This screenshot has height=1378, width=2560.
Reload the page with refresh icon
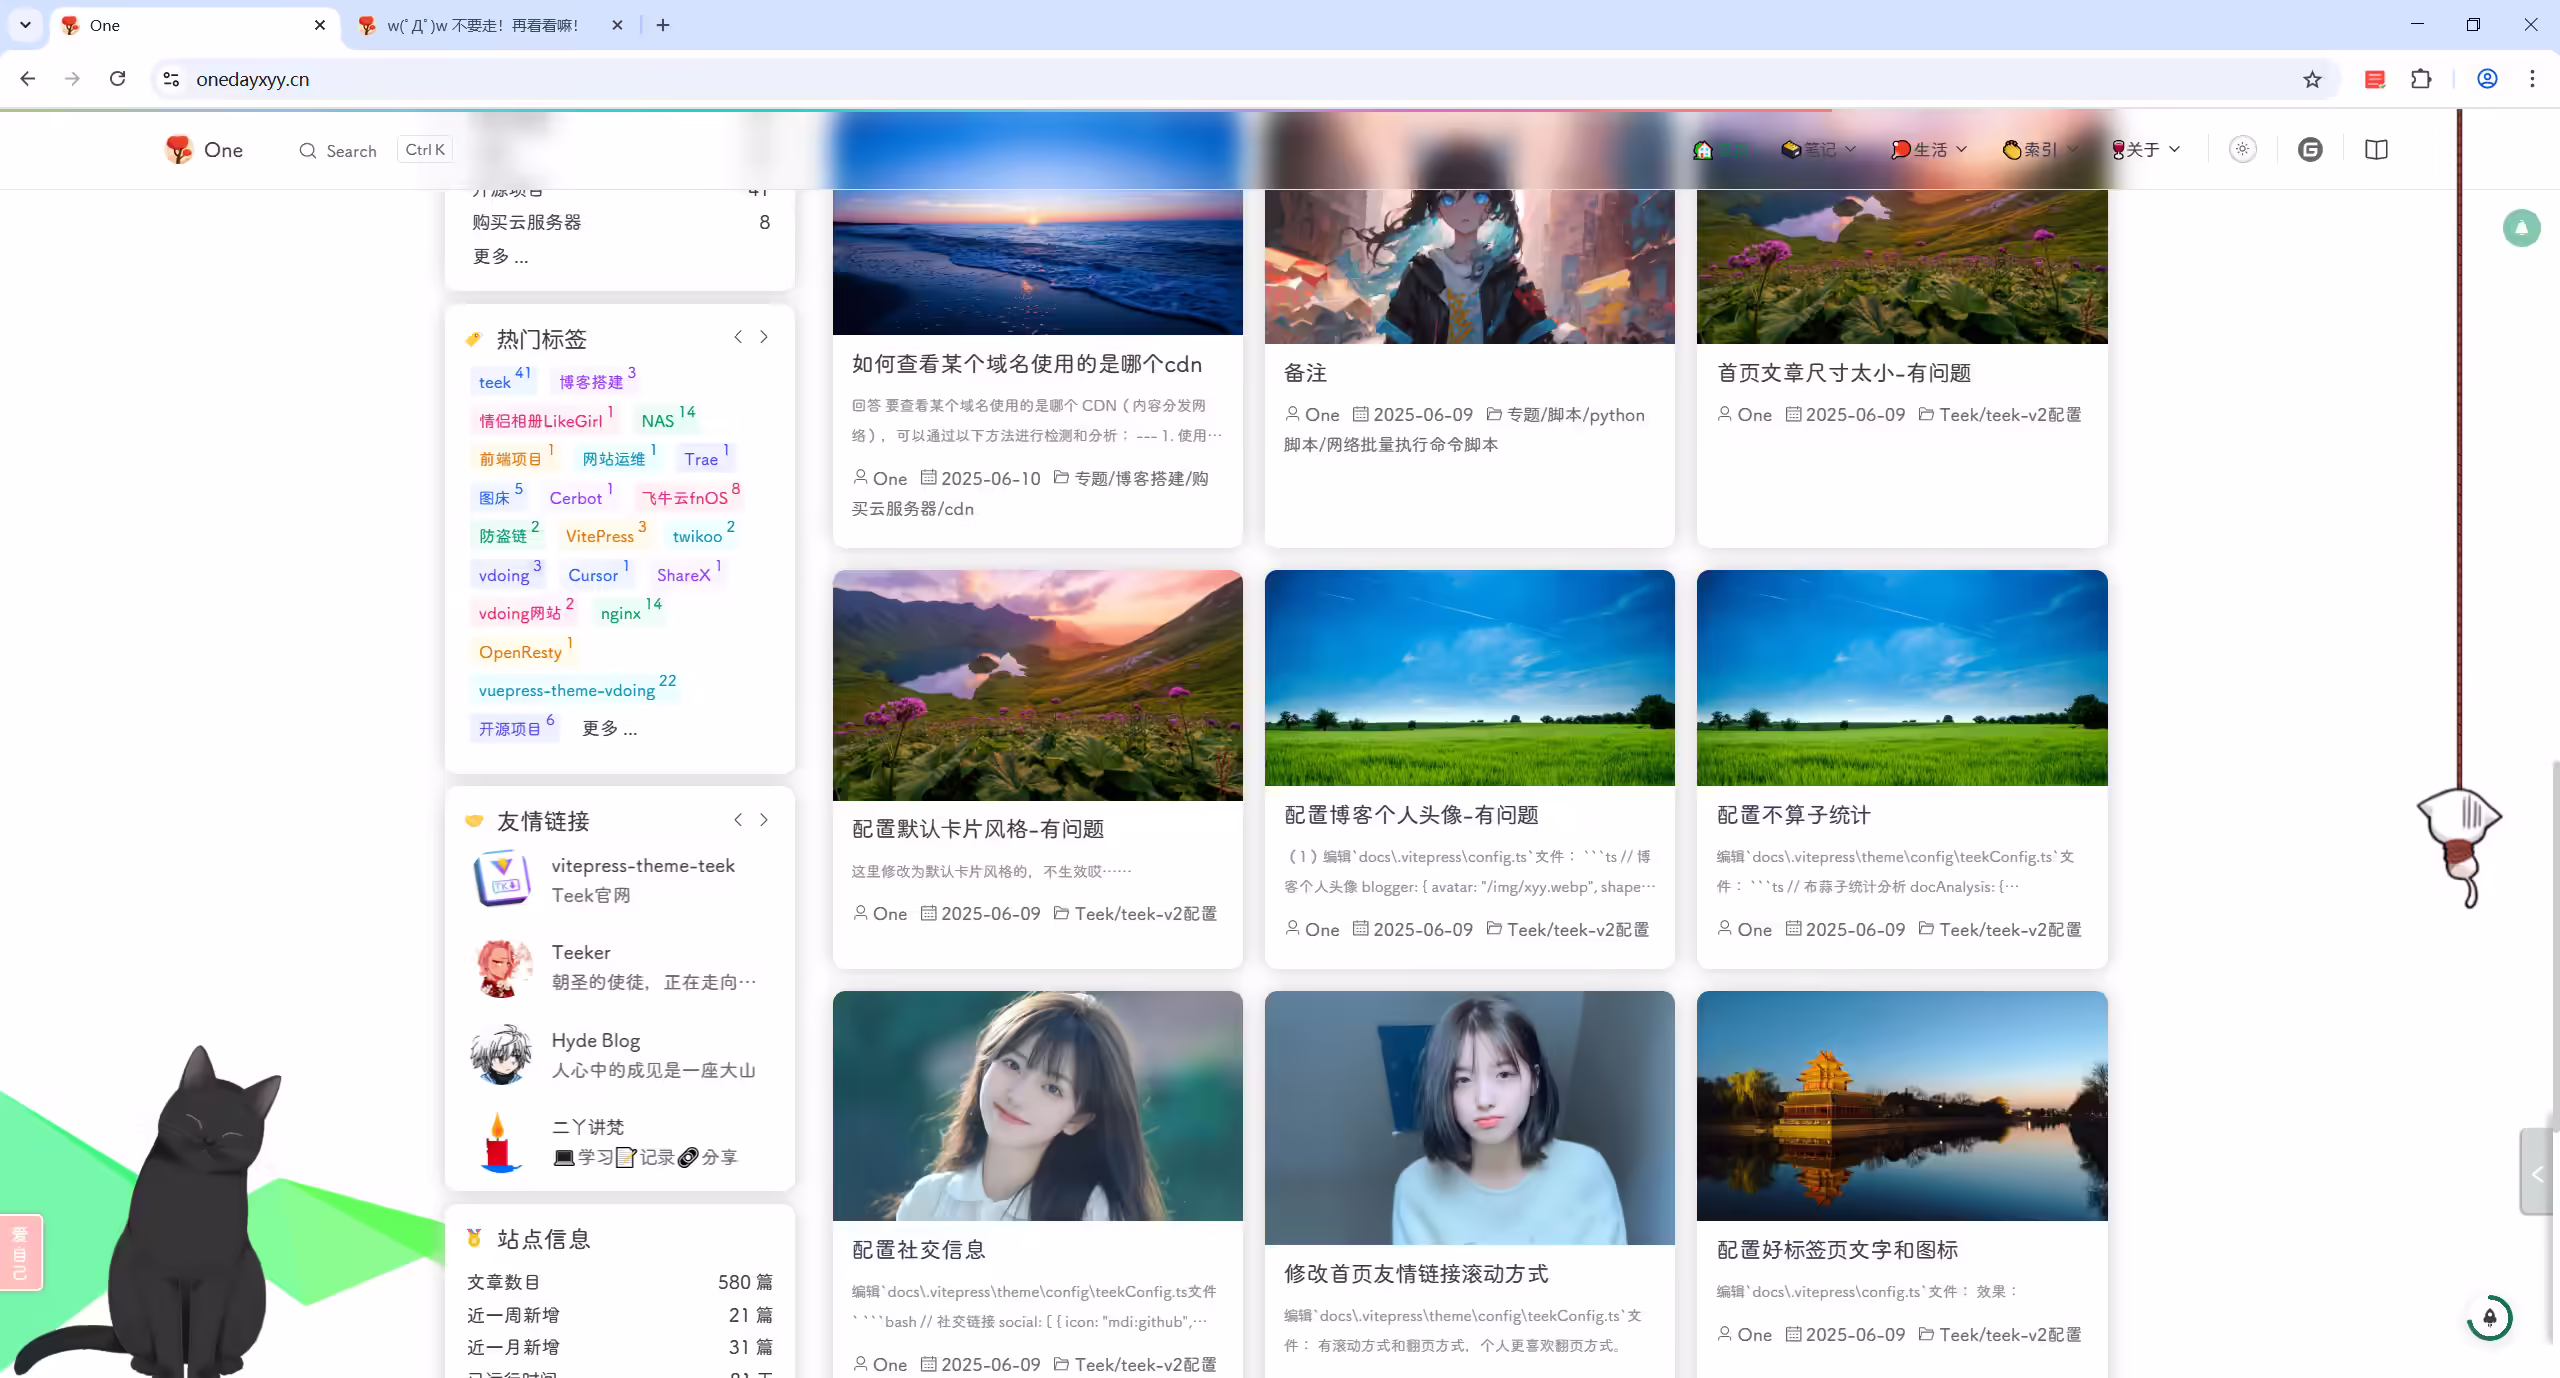click(117, 79)
